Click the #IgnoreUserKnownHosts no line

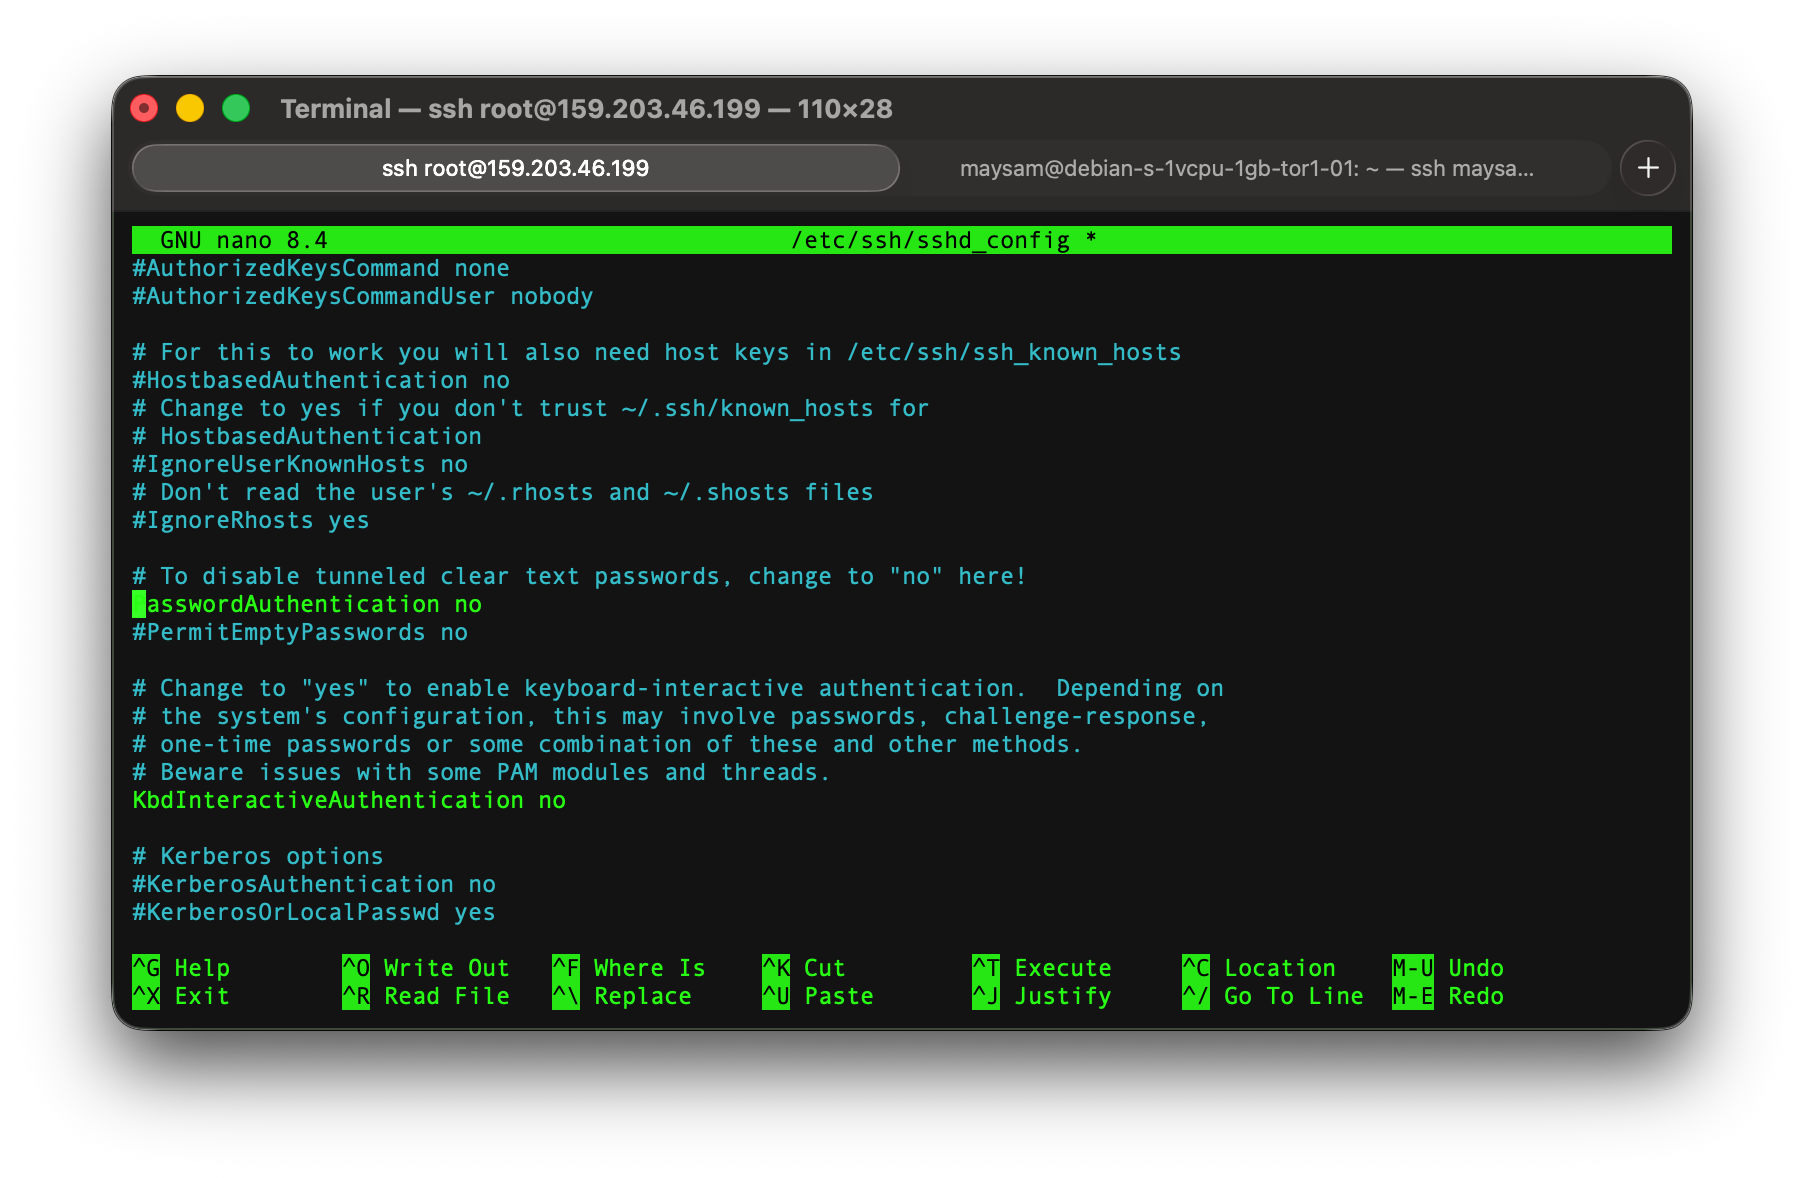coord(300,464)
